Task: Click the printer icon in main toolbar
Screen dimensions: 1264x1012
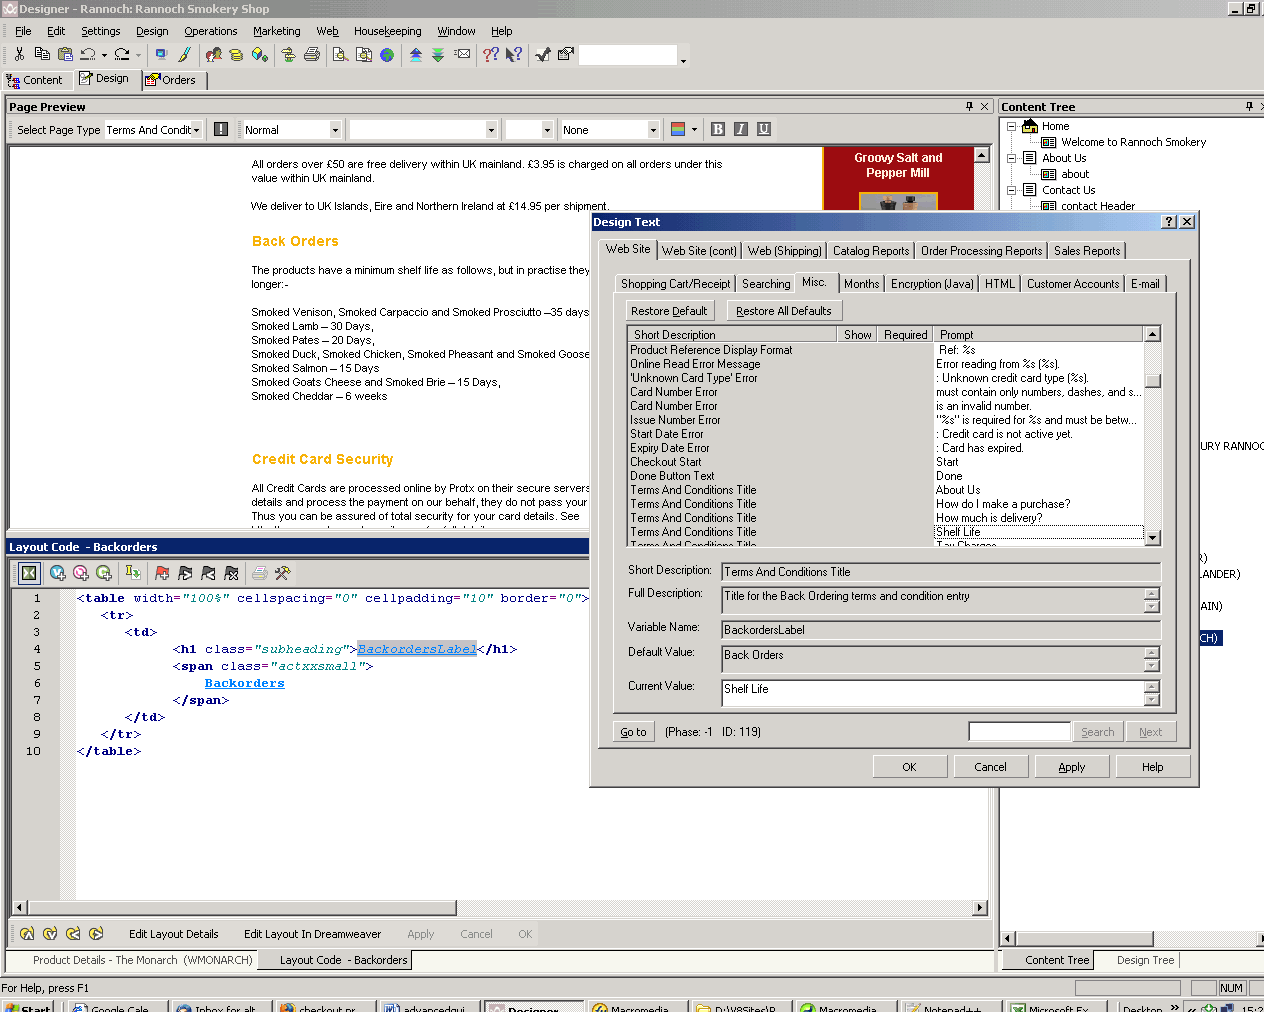Action: (x=312, y=55)
